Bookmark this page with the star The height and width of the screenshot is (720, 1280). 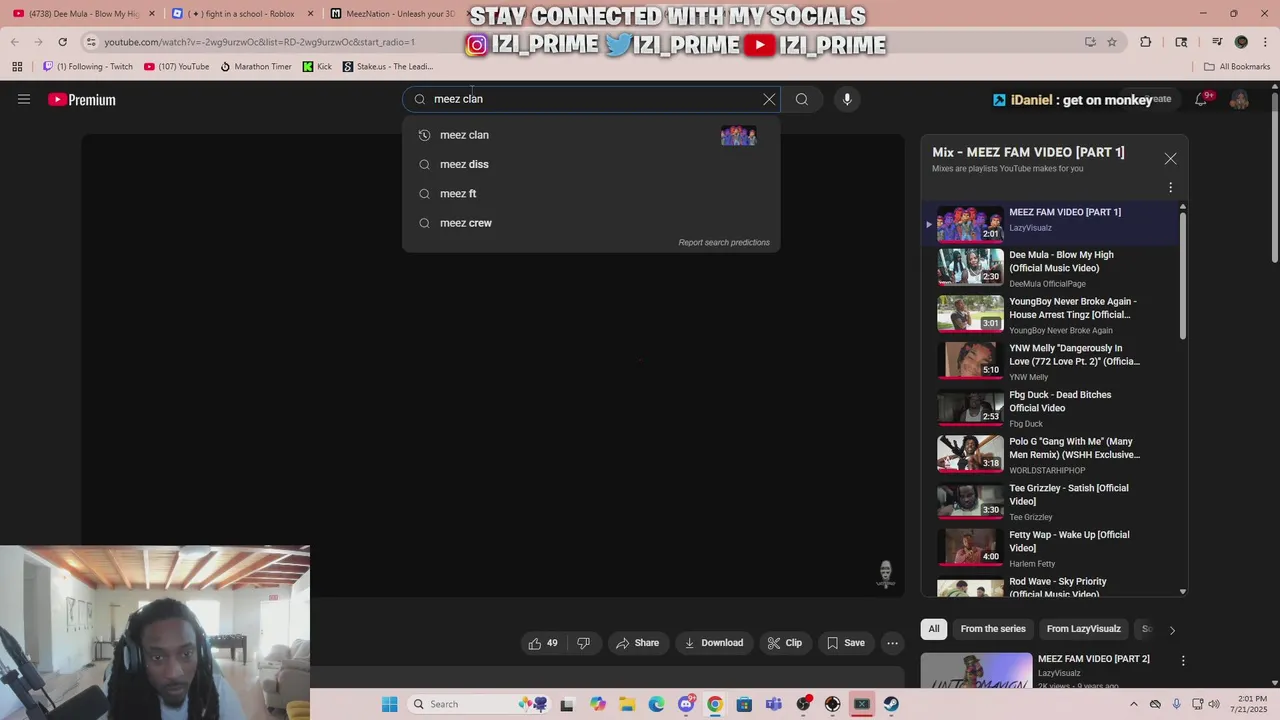(1112, 42)
